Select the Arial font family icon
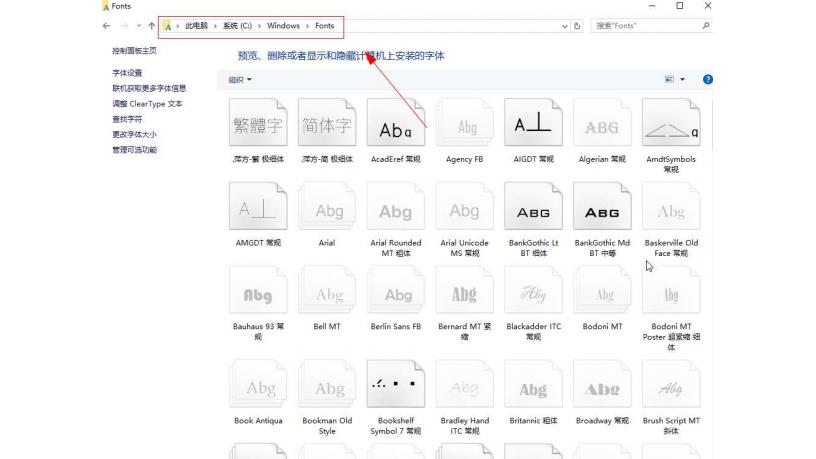Screen dimensions: 816x459 tap(327, 206)
